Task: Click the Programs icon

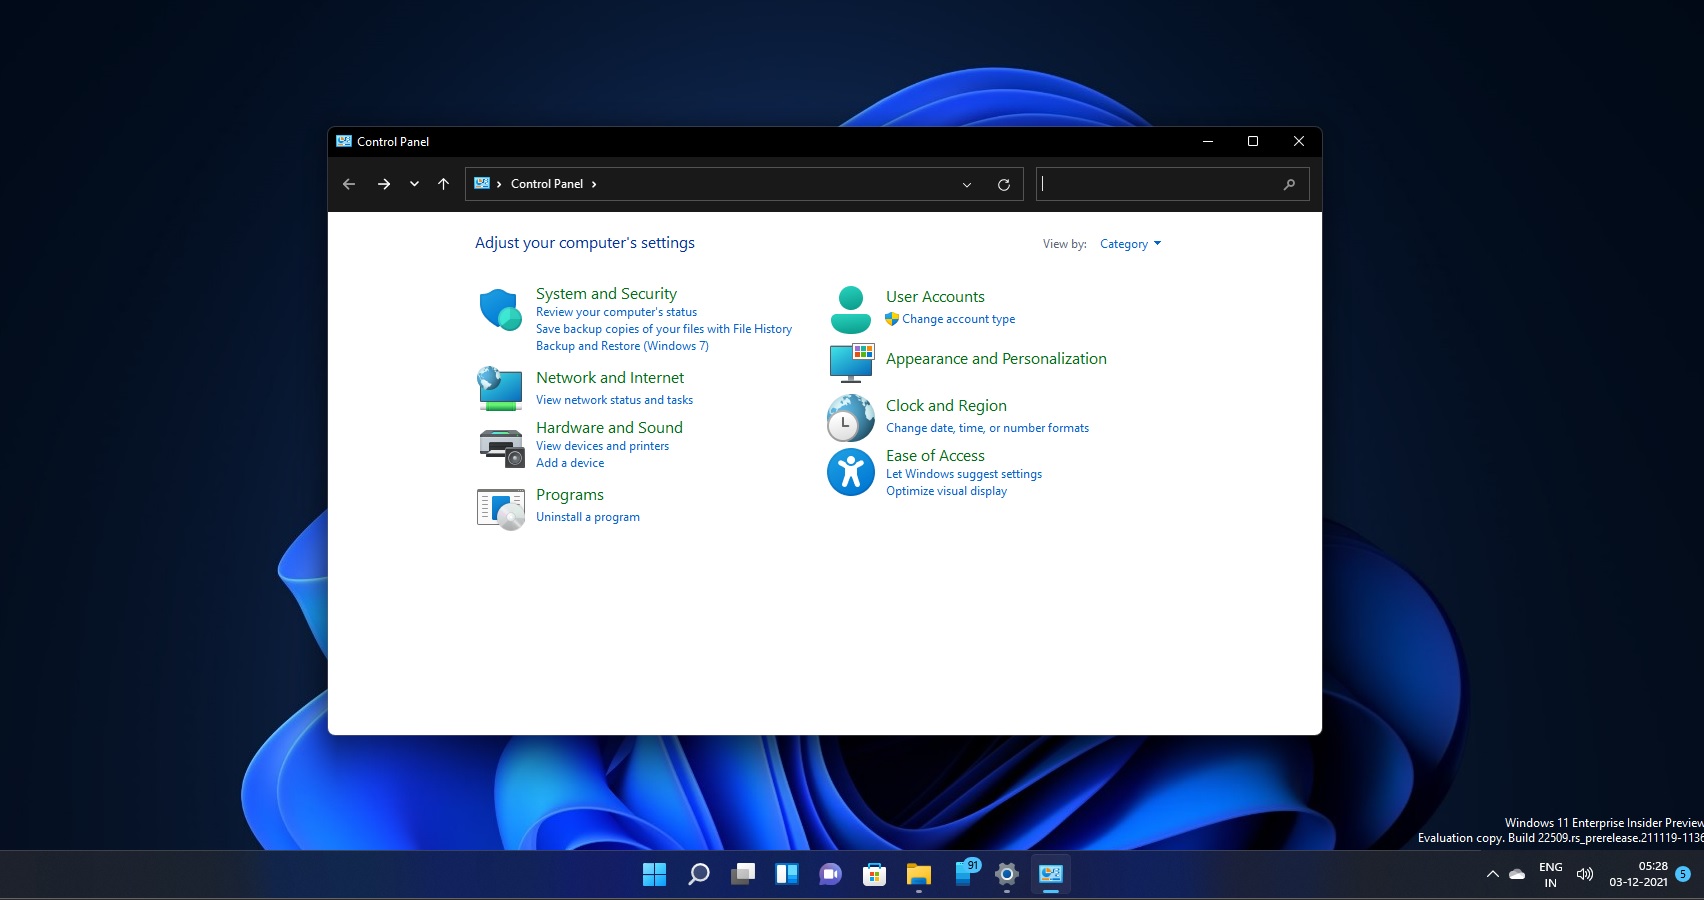Action: click(500, 509)
